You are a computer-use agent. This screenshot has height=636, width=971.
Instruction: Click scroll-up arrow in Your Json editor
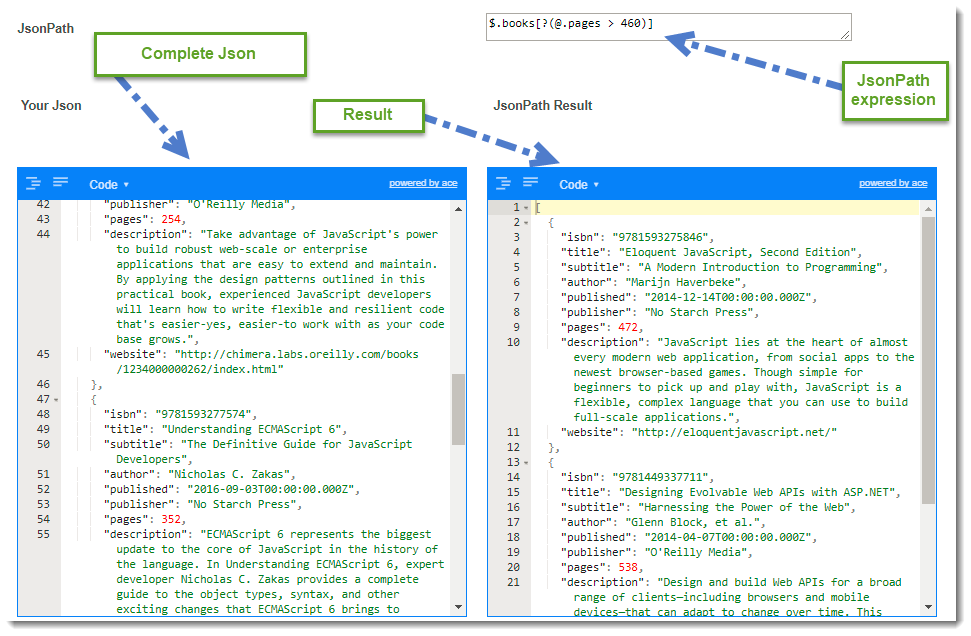458,208
